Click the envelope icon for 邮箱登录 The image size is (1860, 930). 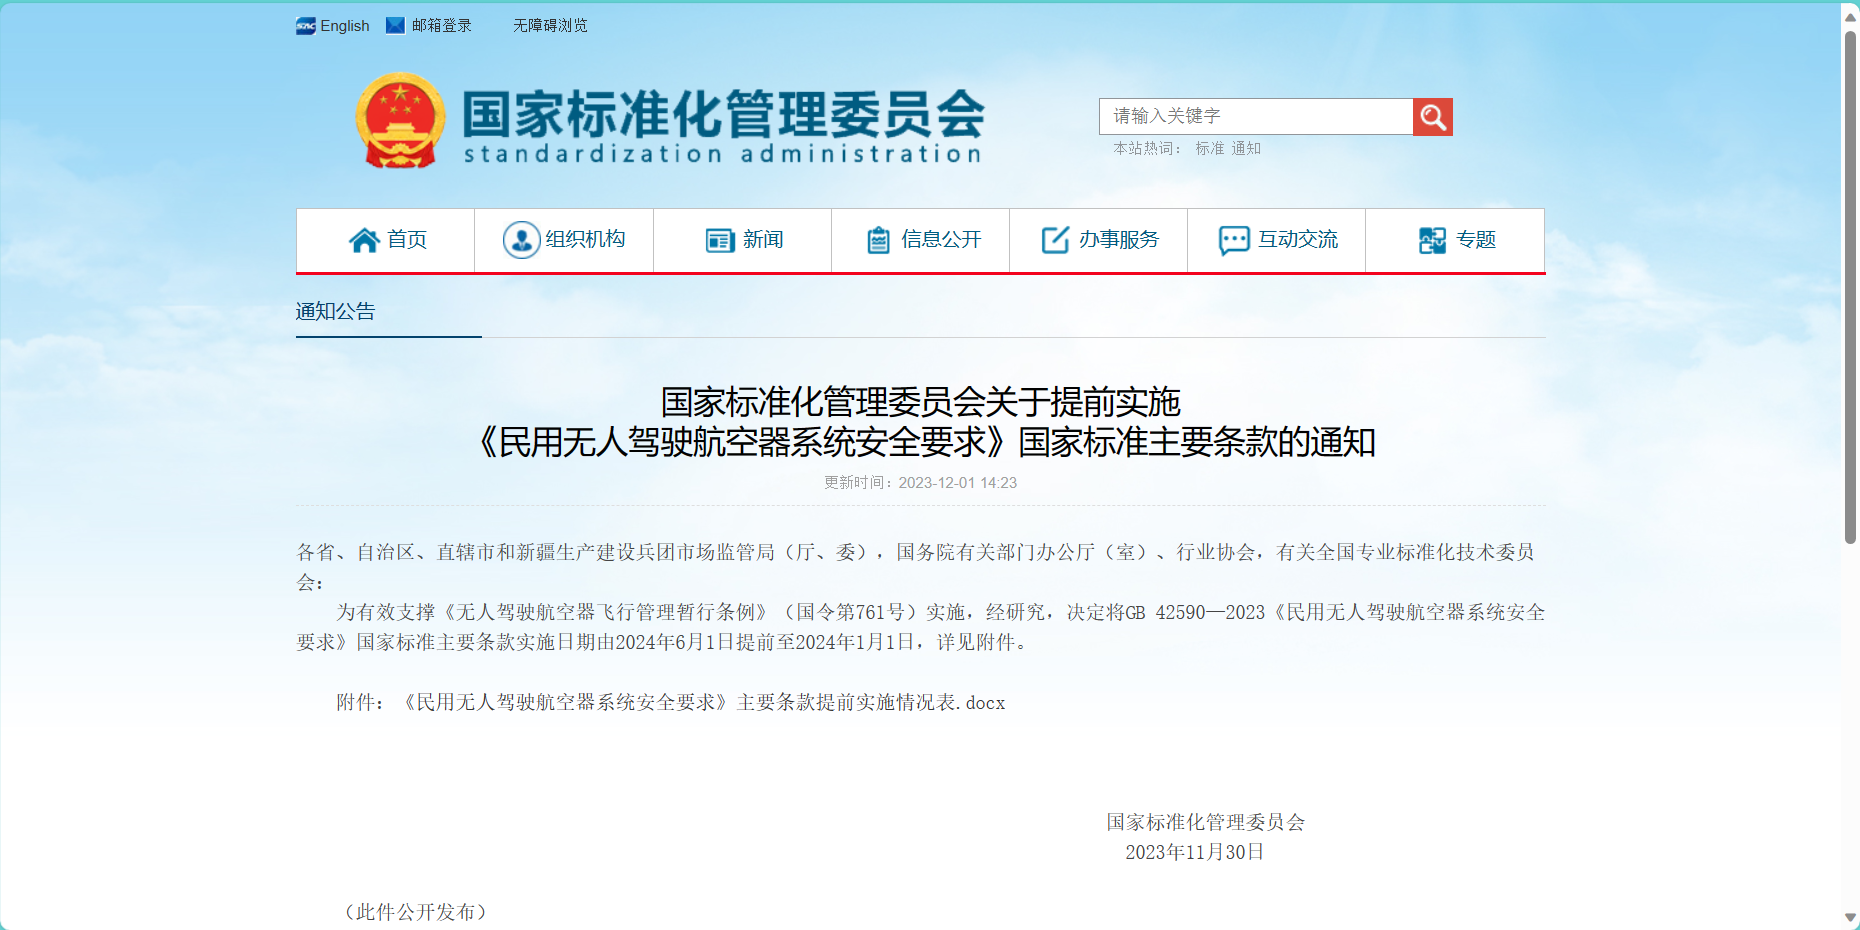(x=395, y=26)
